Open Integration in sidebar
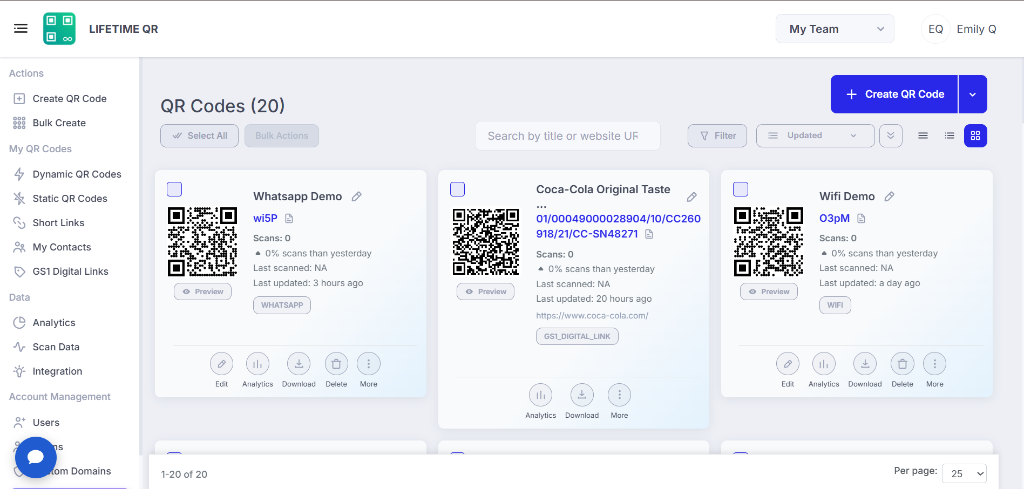1024x489 pixels. coord(57,371)
